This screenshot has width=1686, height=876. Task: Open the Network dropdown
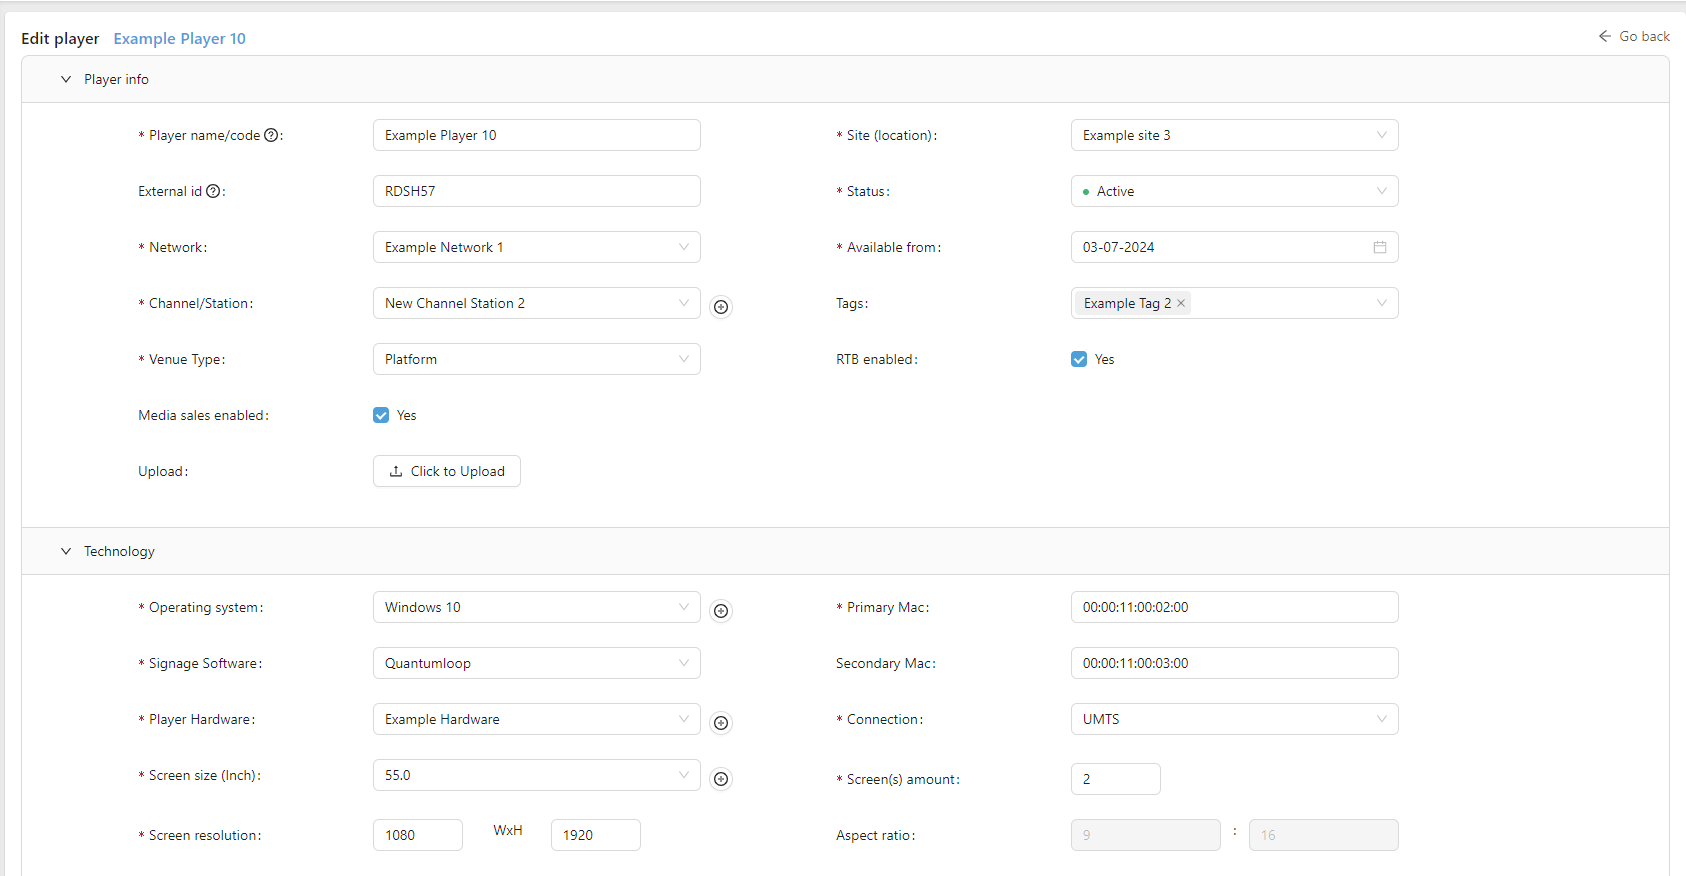pos(536,247)
